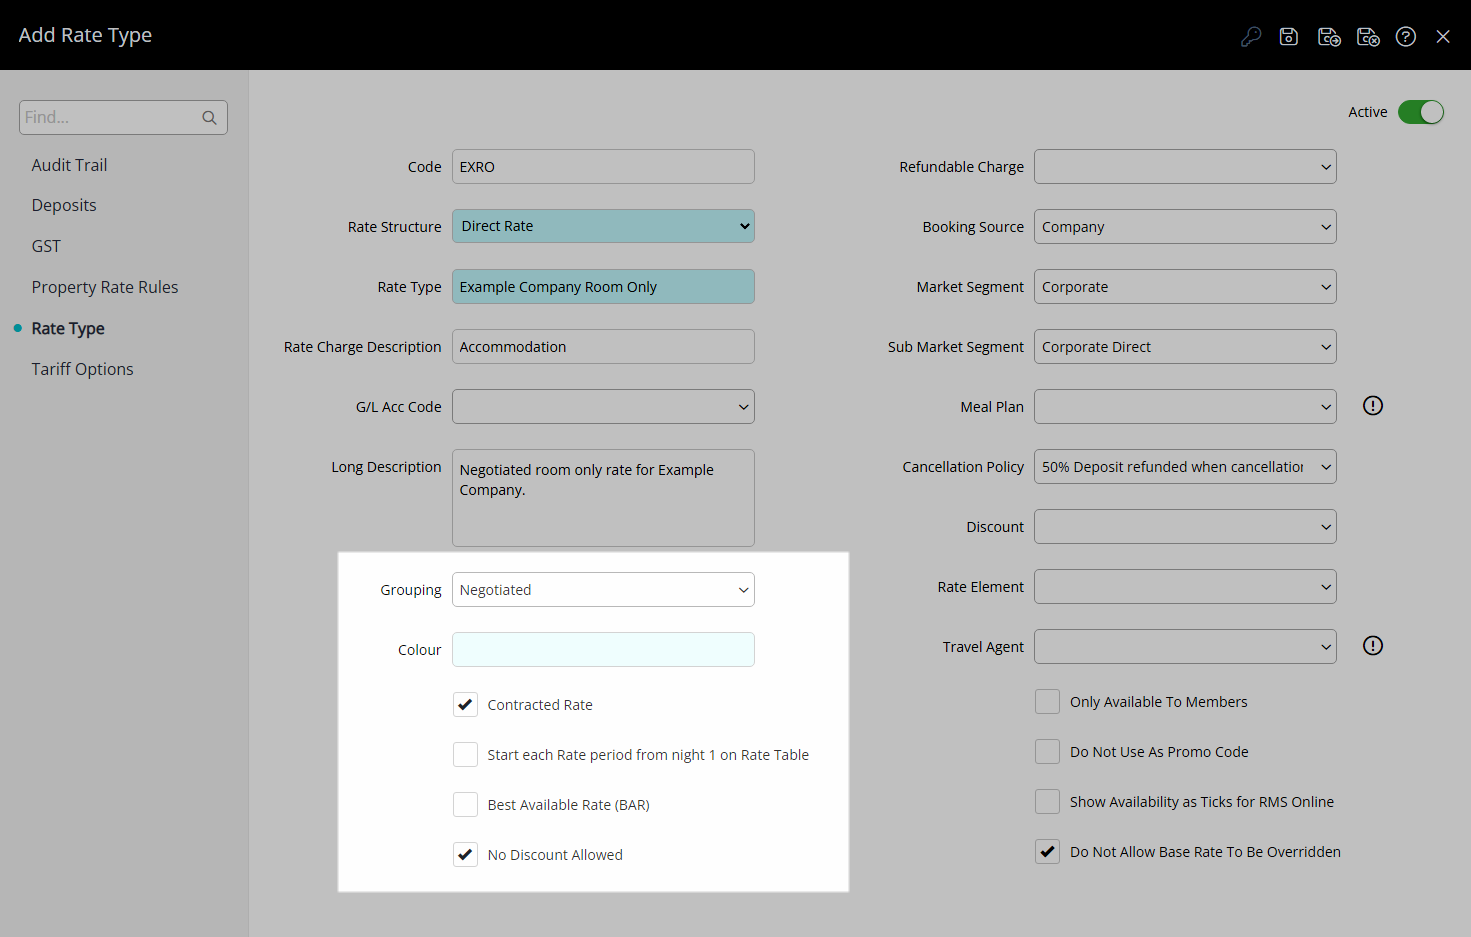This screenshot has width=1471, height=937.
Task: Click the search magnifier in Find box
Action: [x=209, y=117]
